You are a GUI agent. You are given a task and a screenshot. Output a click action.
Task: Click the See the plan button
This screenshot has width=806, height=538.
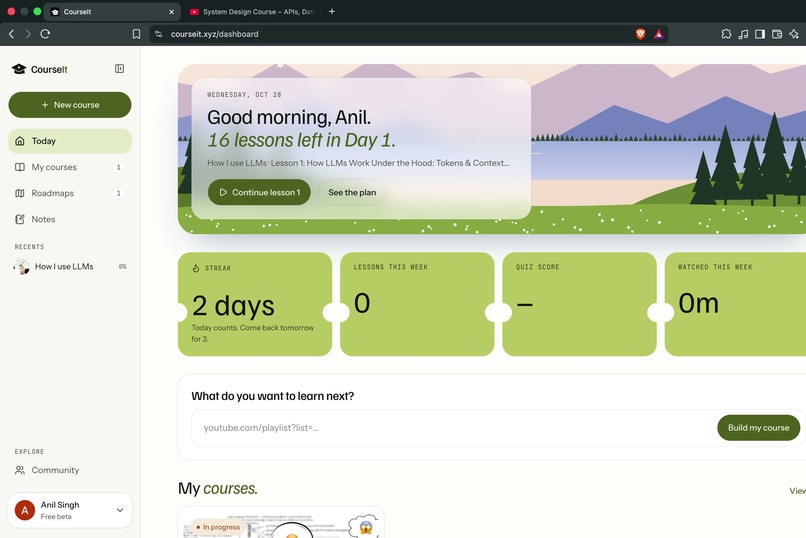[x=352, y=192]
